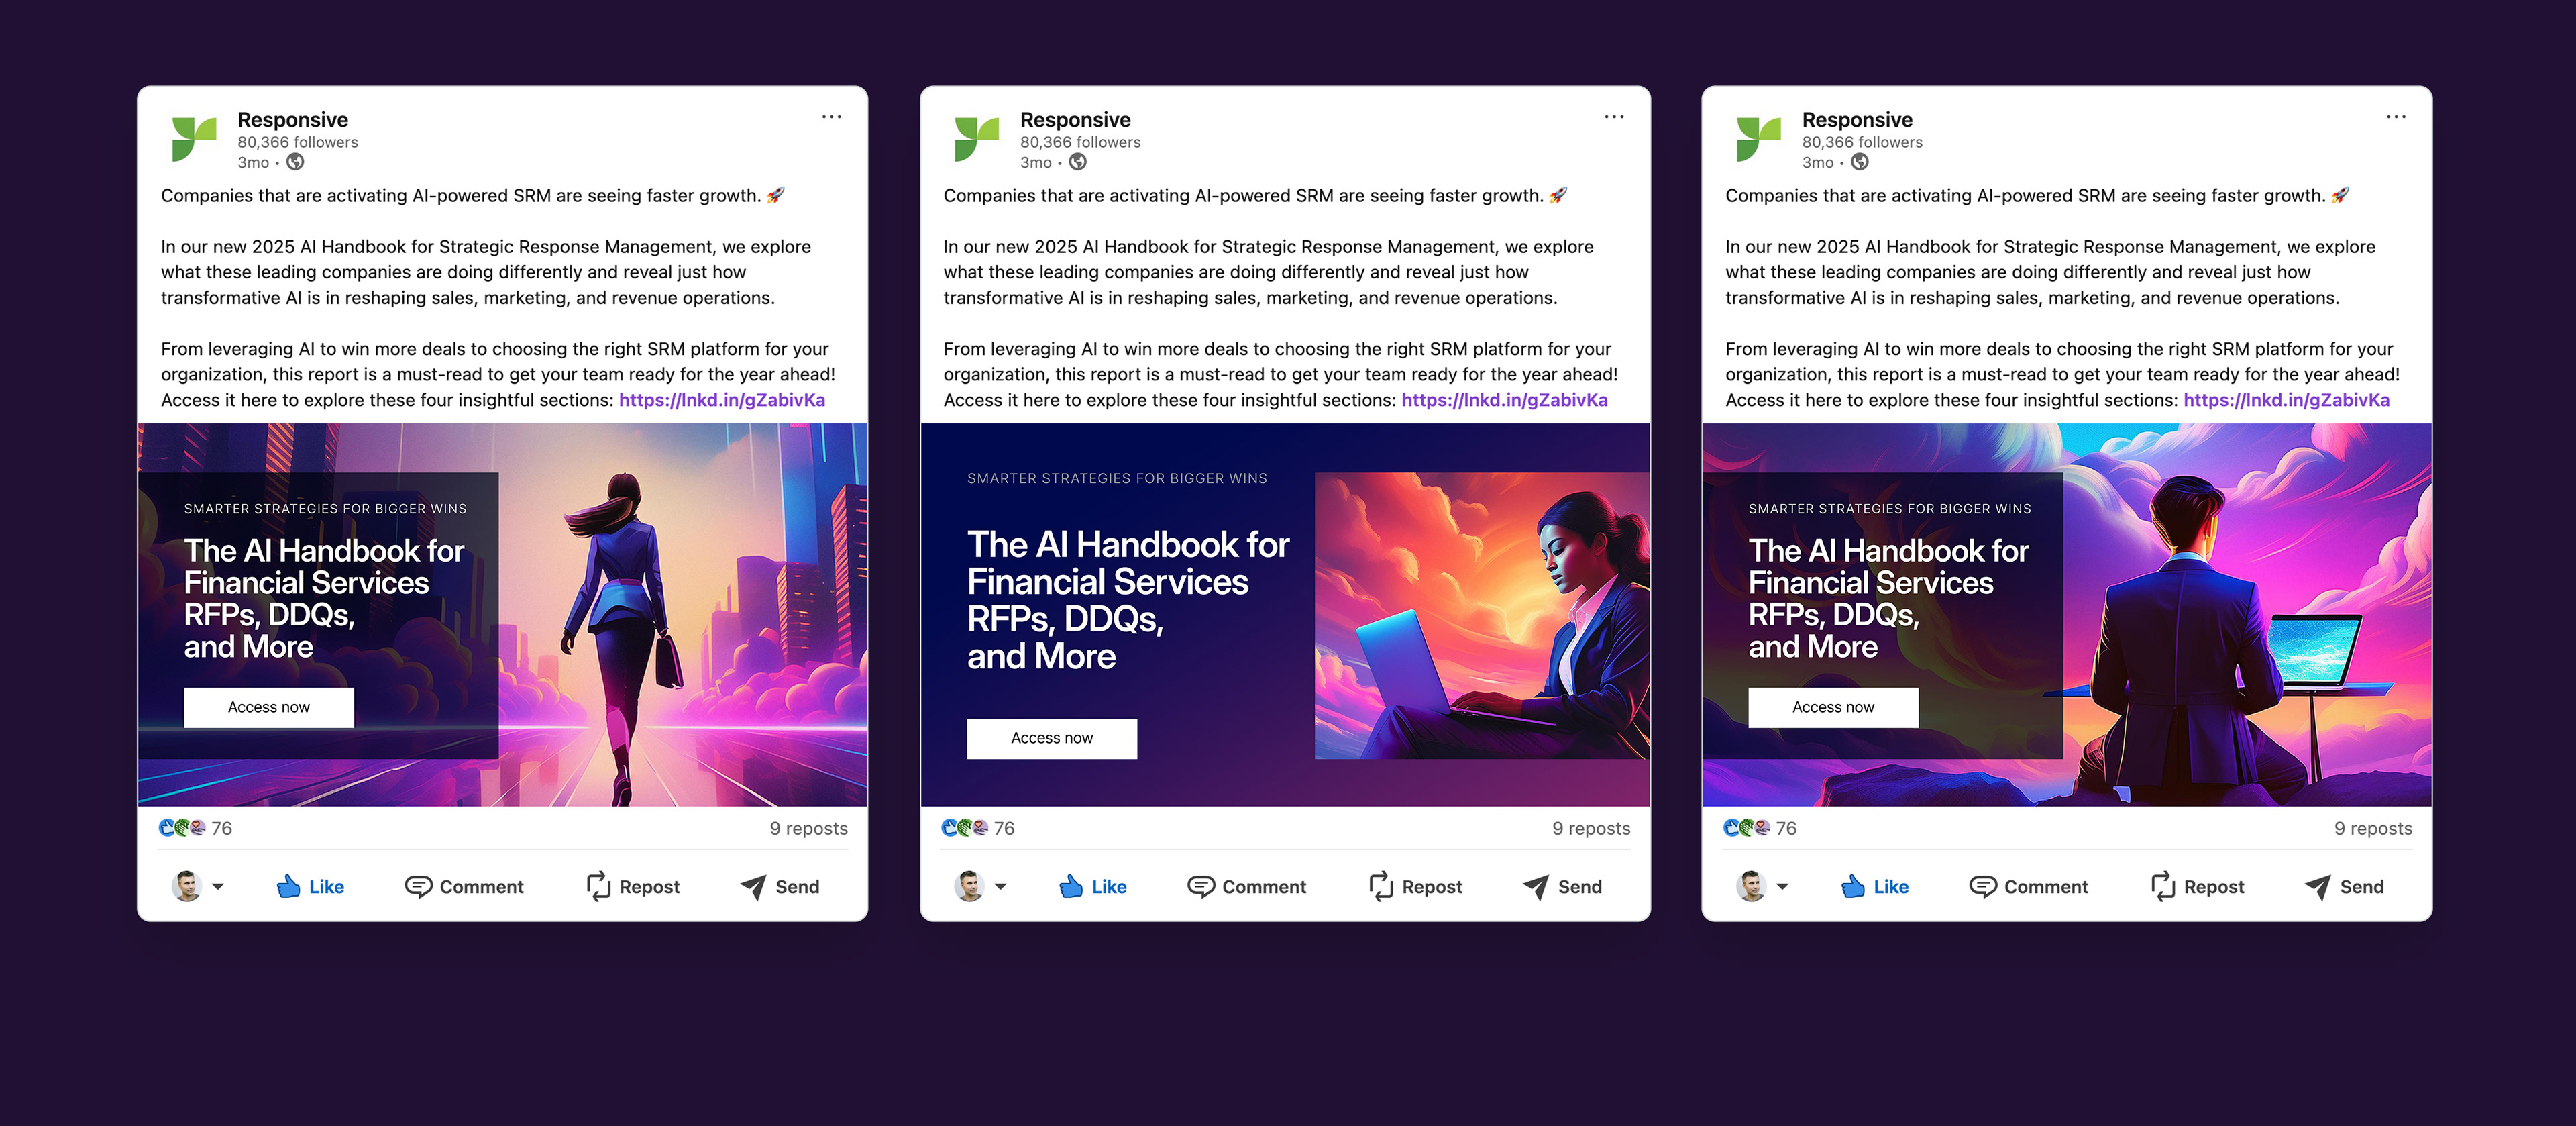Screen dimensions: 2576x1126
Task: Open three-dot menu on first post
Action: click(x=831, y=117)
